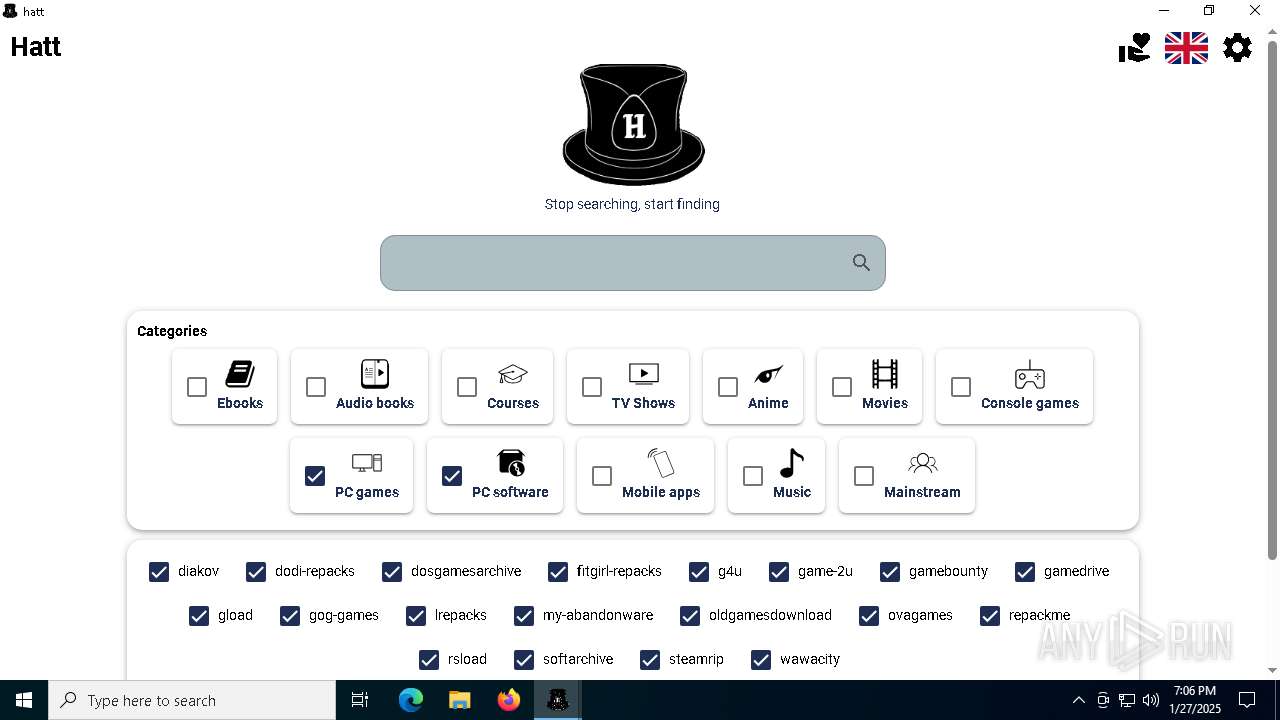This screenshot has width=1280, height=720.
Task: Click the magnifier search icon
Action: (x=861, y=262)
